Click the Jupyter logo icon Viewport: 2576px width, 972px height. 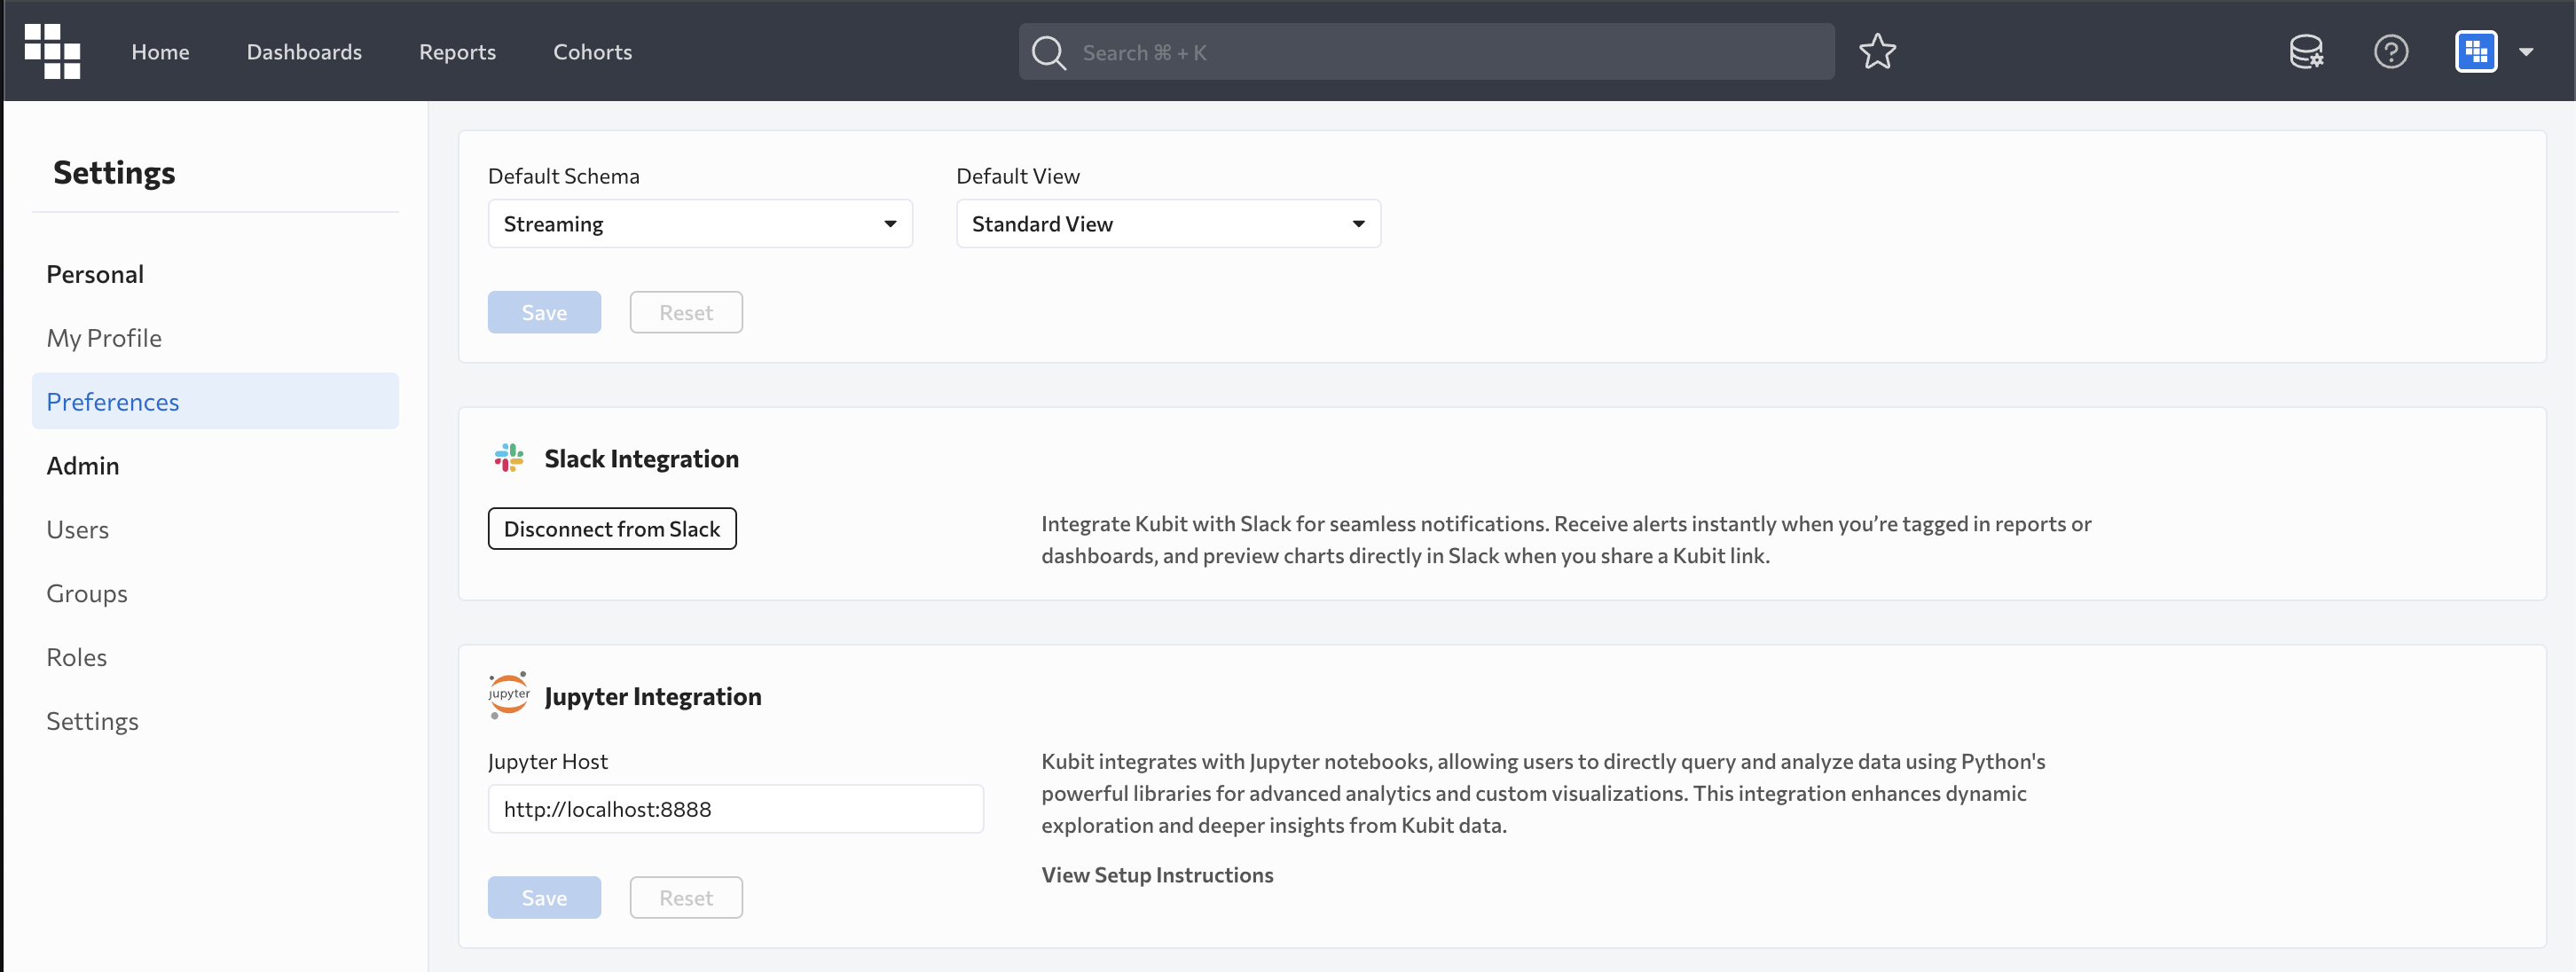[x=509, y=695]
